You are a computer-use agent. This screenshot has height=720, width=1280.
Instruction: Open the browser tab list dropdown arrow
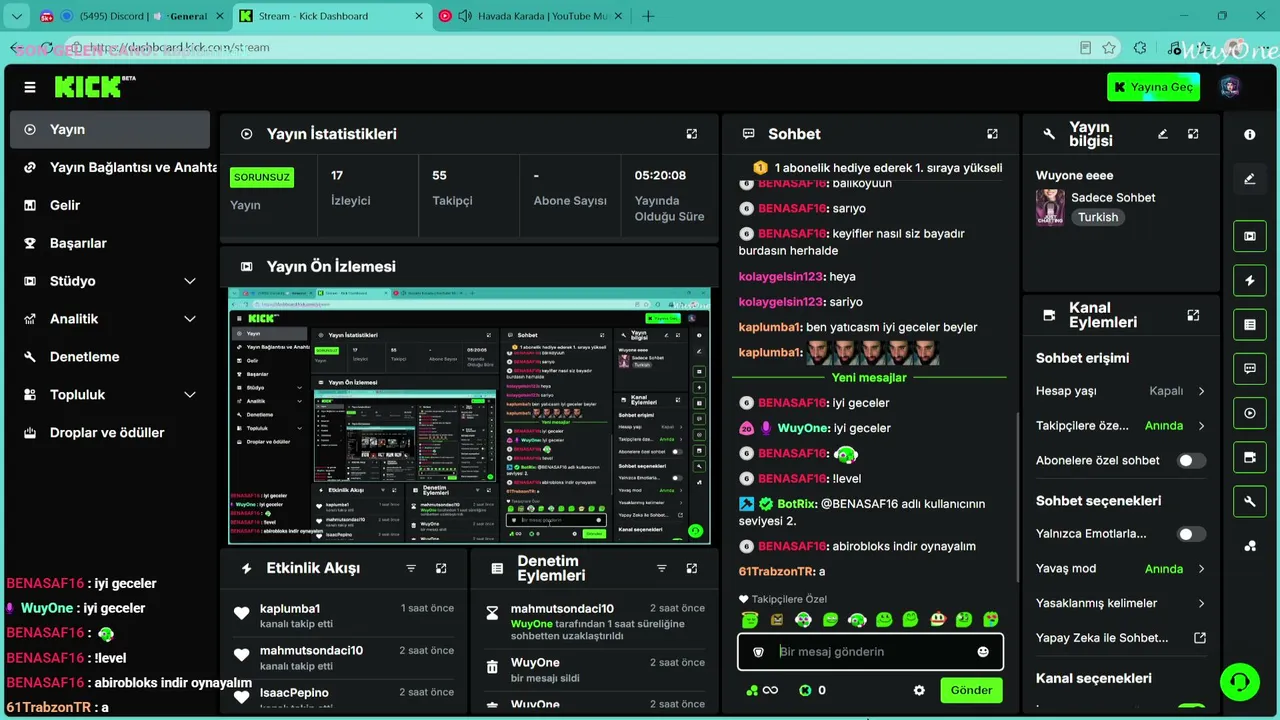click(x=17, y=16)
